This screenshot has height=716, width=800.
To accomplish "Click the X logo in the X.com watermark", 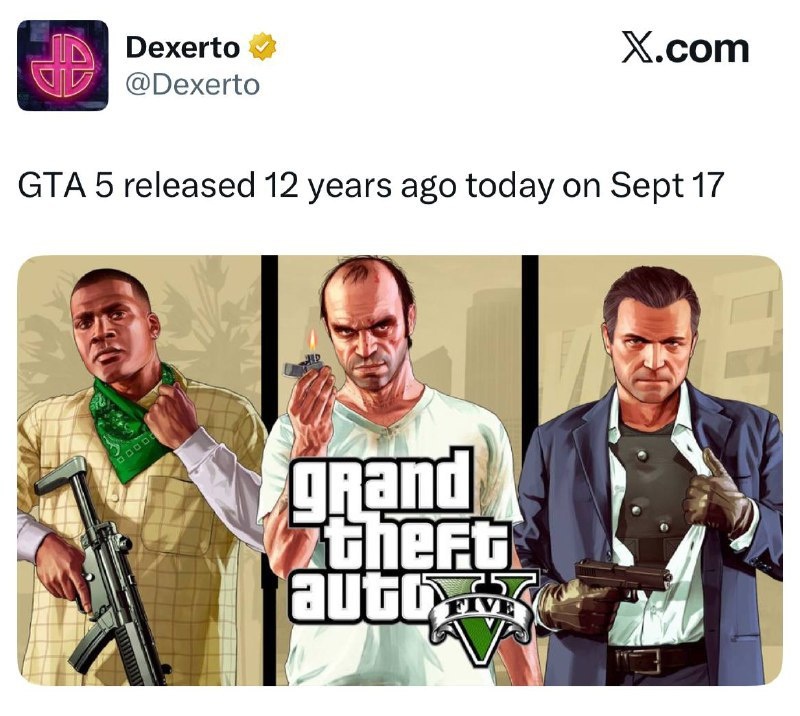I will 637,48.
